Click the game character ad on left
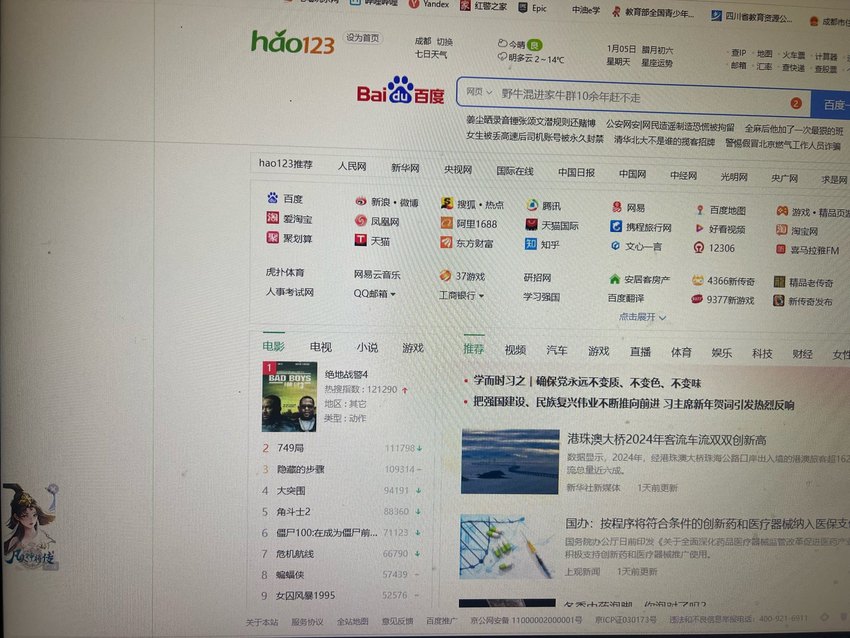 click(x=30, y=525)
